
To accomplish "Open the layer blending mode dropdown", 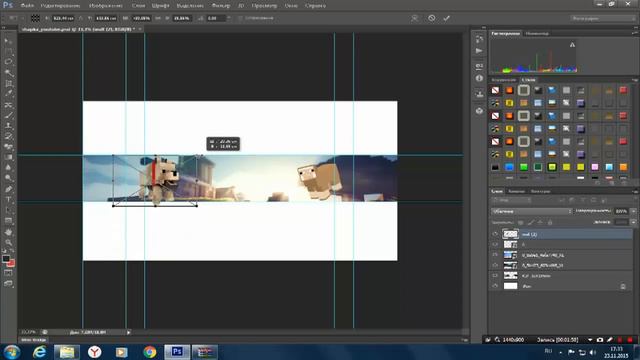I will [x=531, y=211].
